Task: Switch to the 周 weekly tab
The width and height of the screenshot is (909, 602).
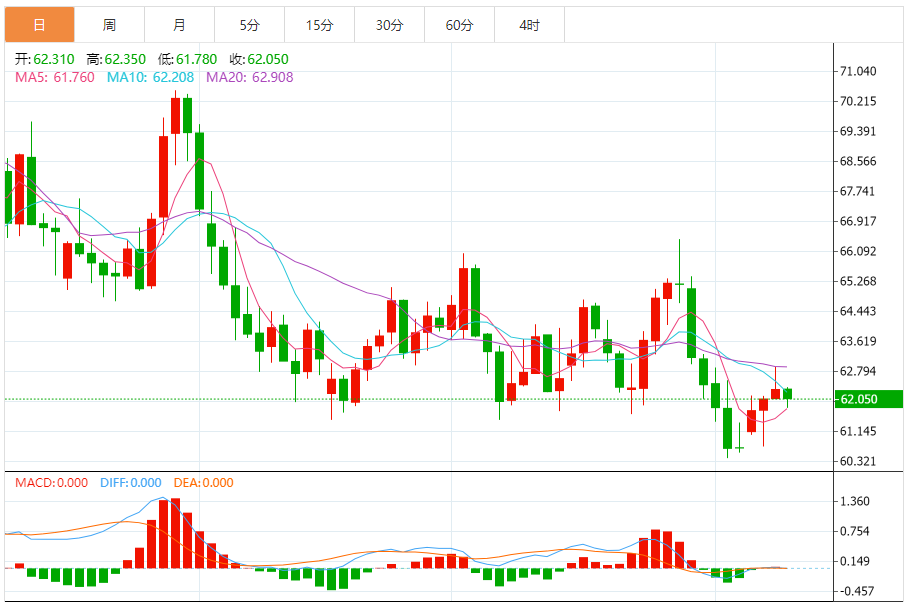Action: [x=110, y=25]
